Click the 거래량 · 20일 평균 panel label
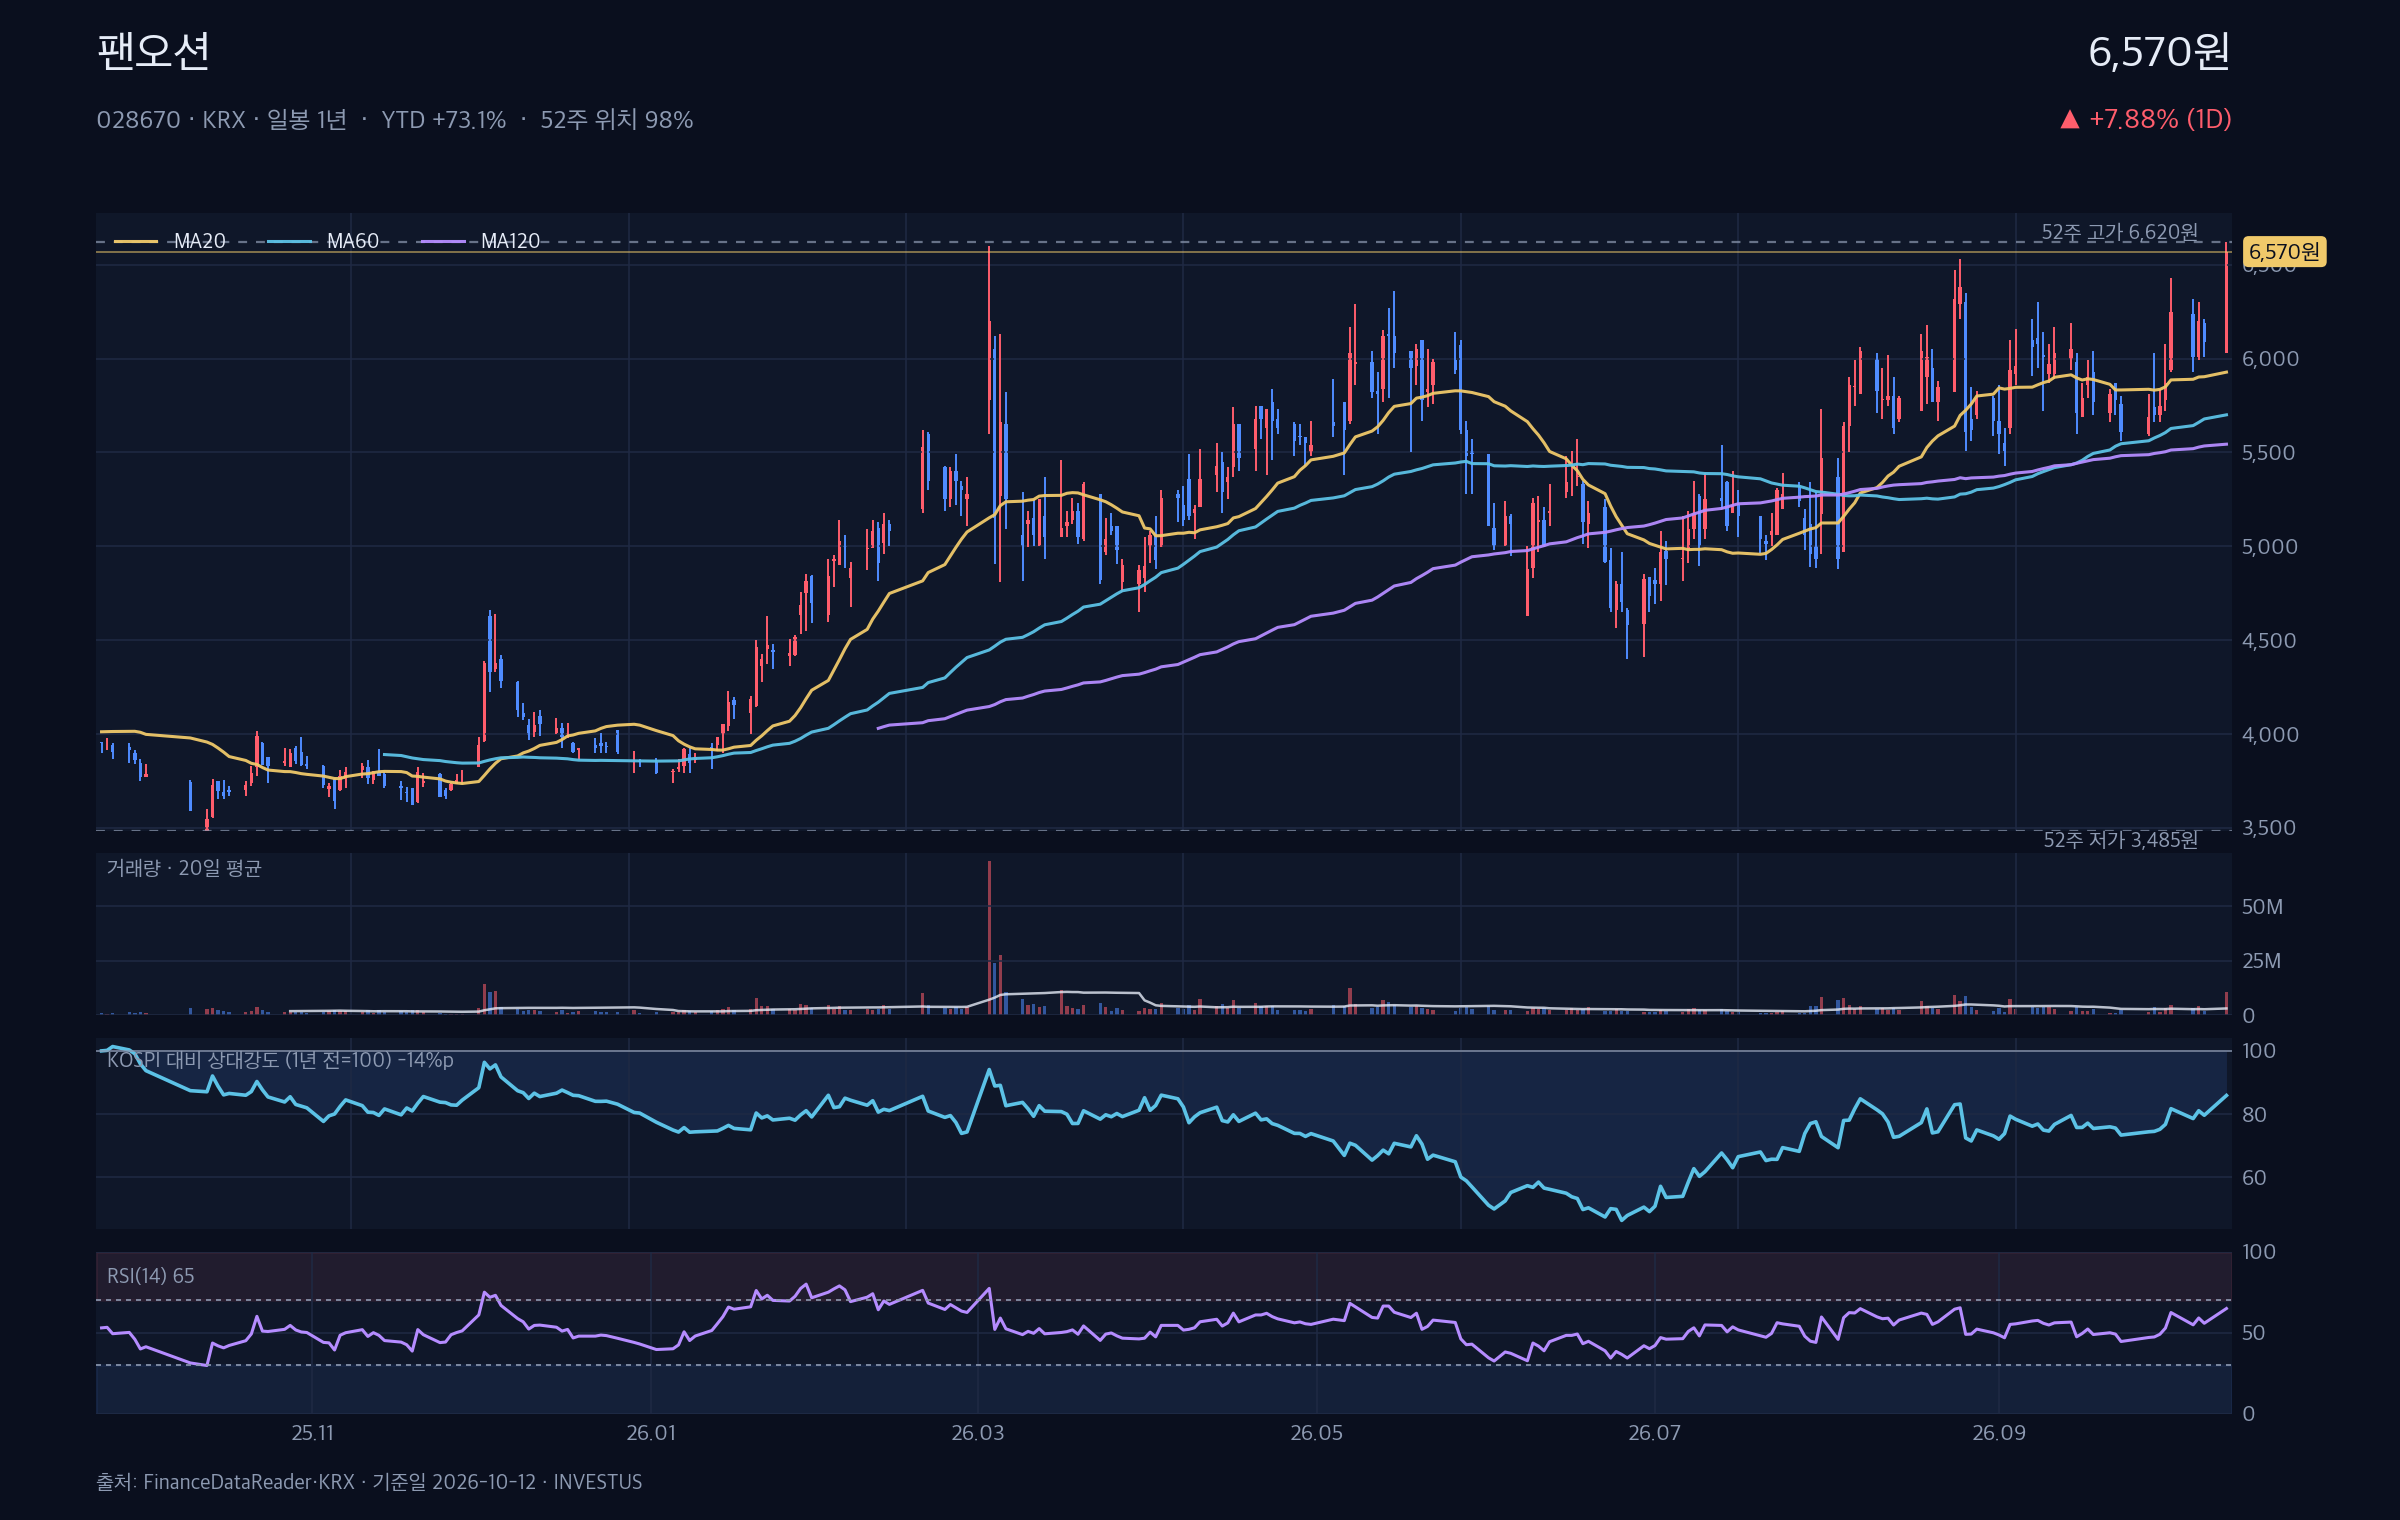Screen dimensions: 2400x1520 click(184, 868)
